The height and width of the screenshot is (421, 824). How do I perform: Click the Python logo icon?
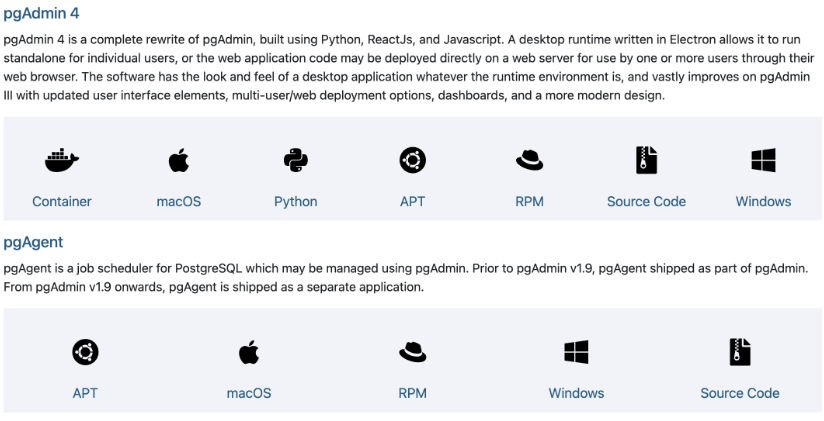296,160
